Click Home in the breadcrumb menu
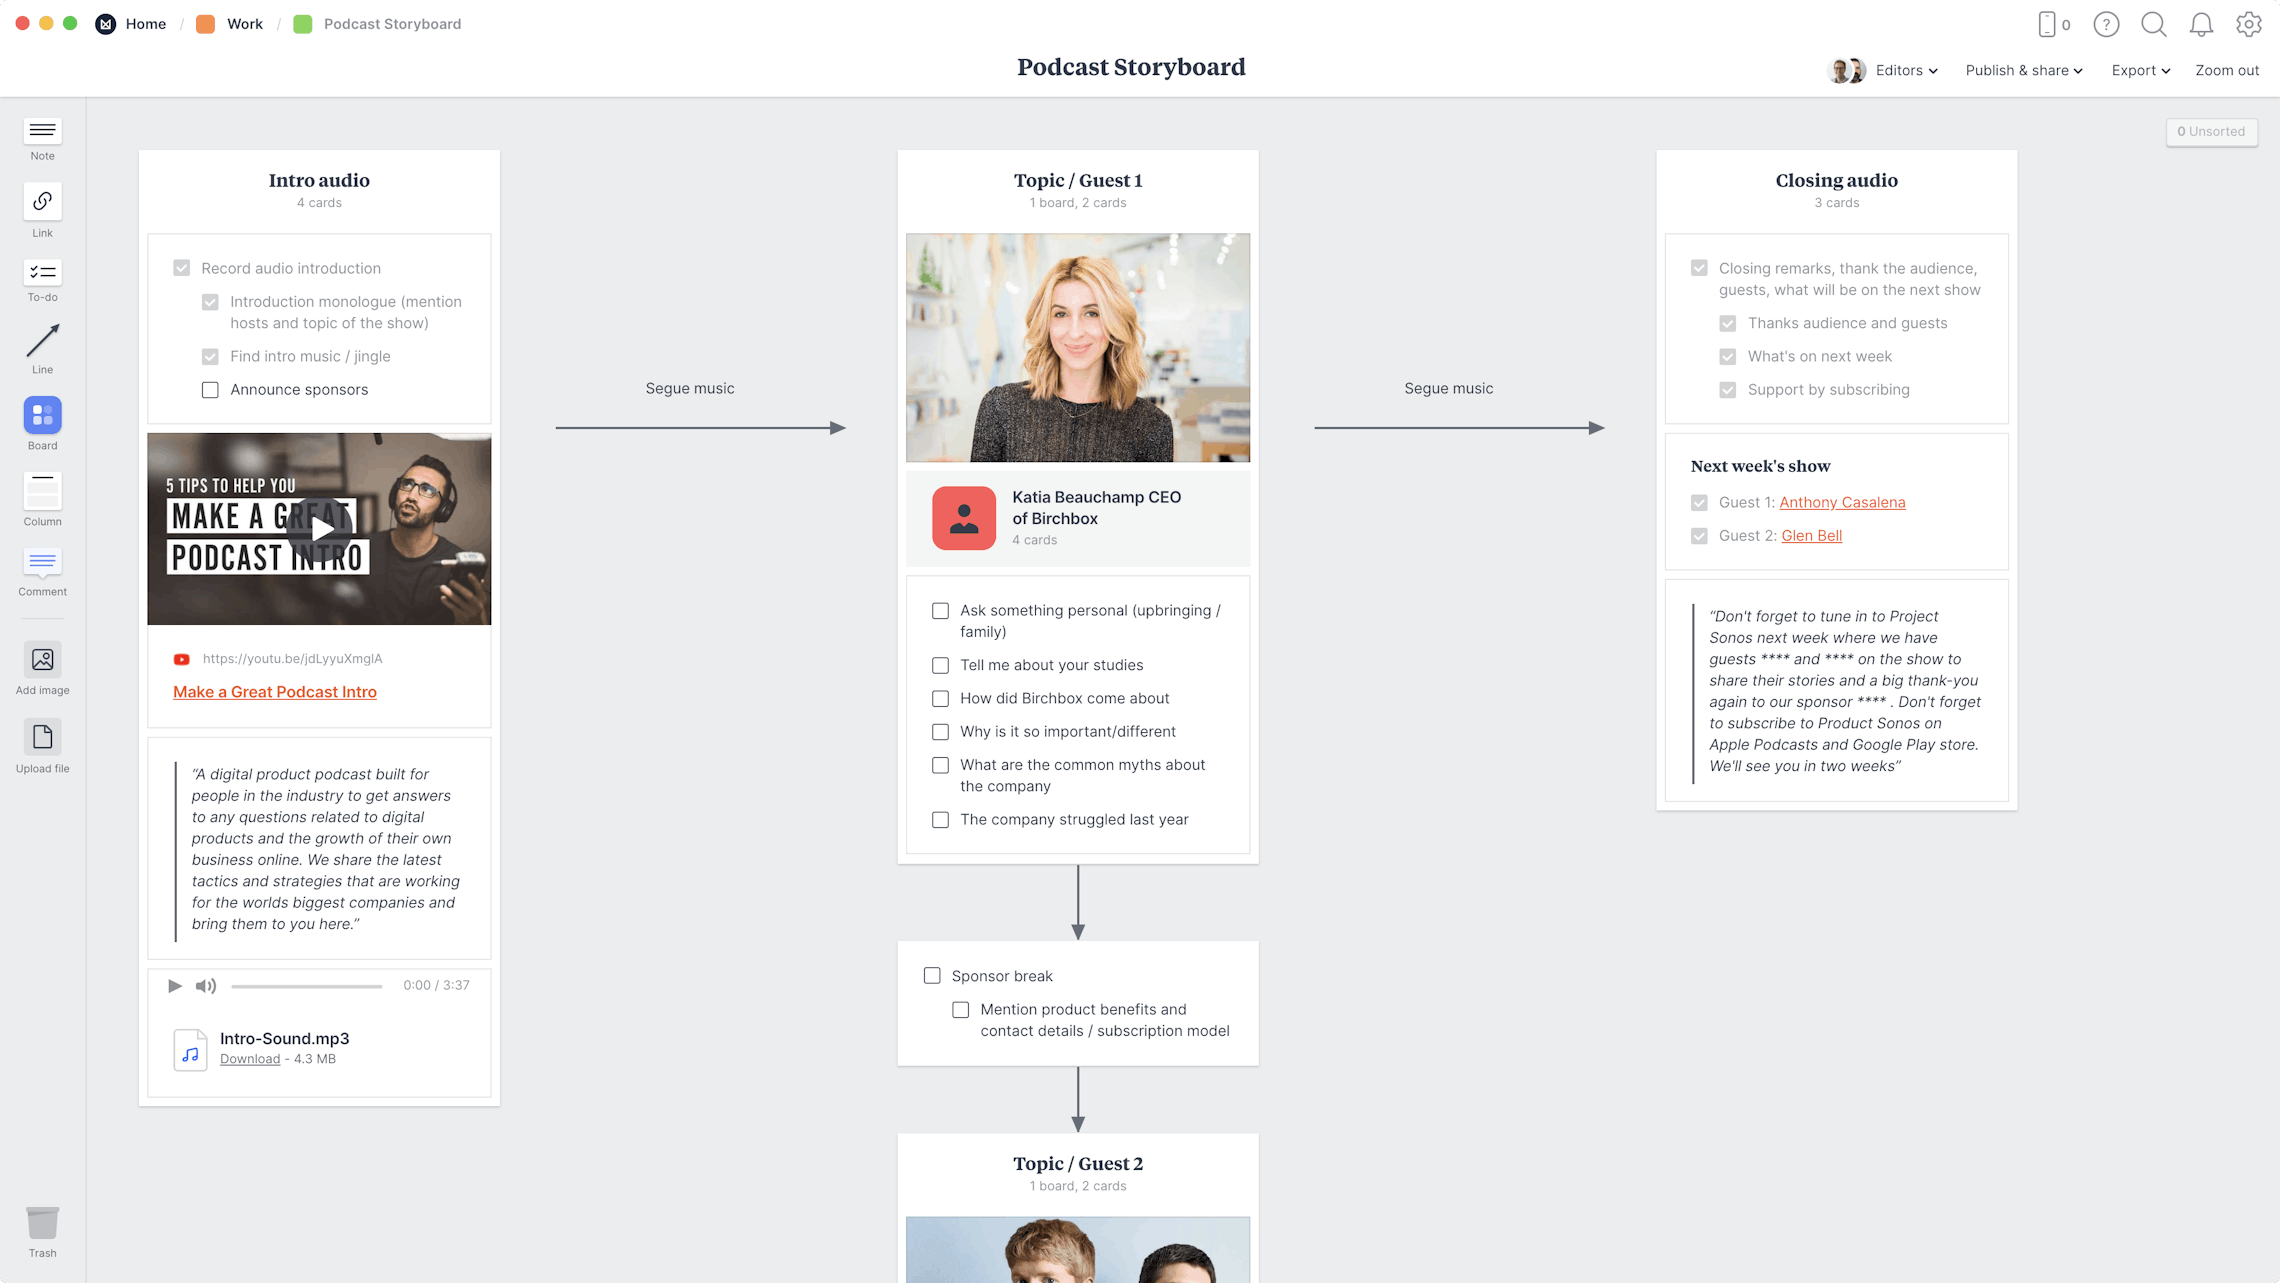 pyautogui.click(x=146, y=23)
